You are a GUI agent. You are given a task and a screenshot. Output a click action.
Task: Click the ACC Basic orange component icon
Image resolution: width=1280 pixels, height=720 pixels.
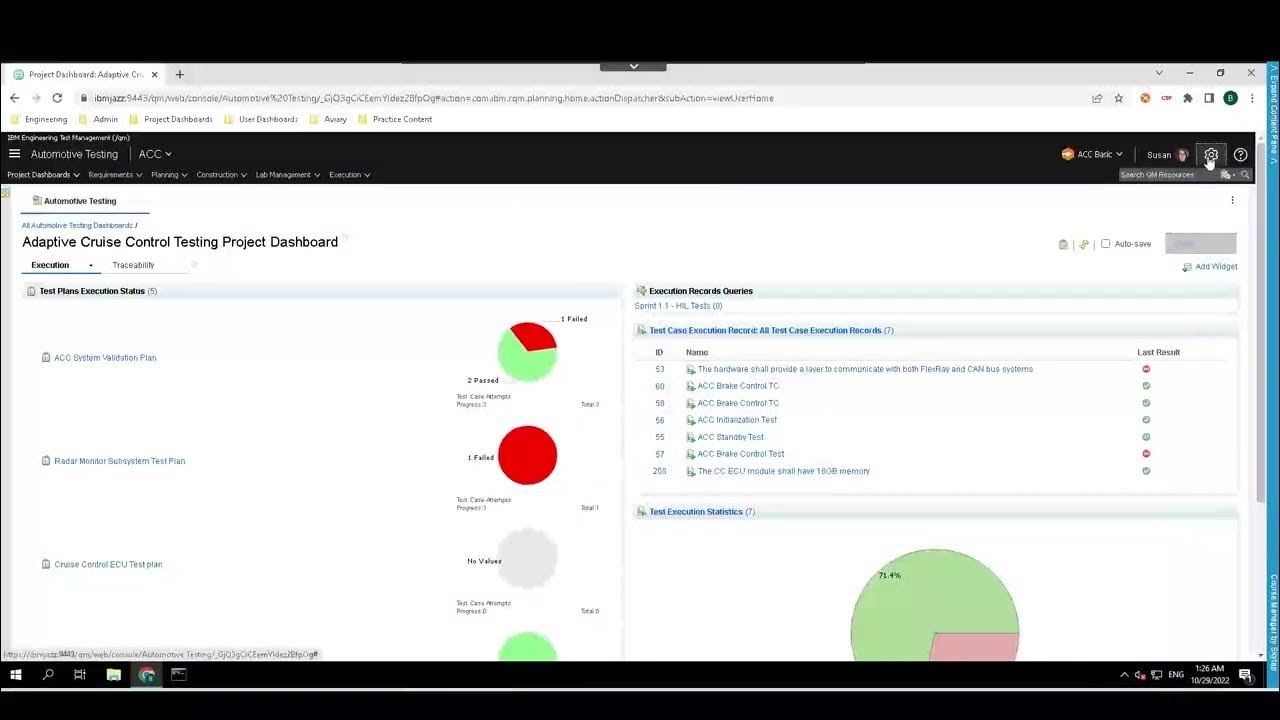1068,154
